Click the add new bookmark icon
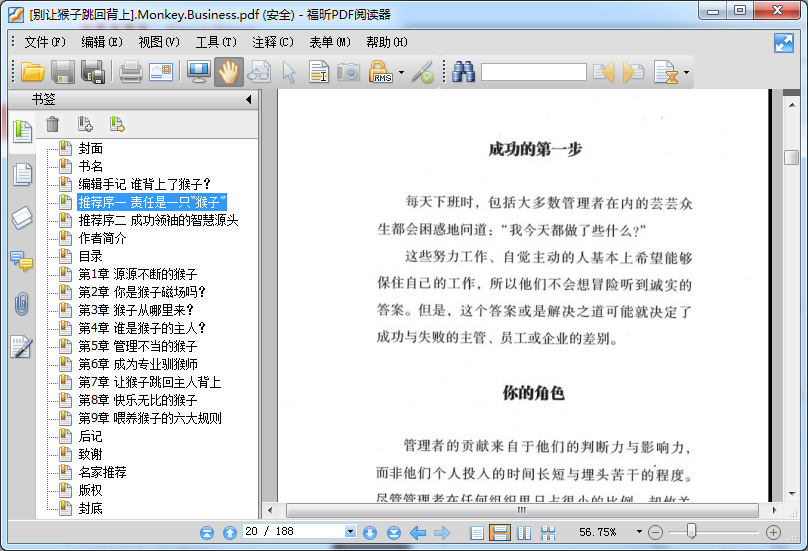This screenshot has height=551, width=808. coord(85,124)
